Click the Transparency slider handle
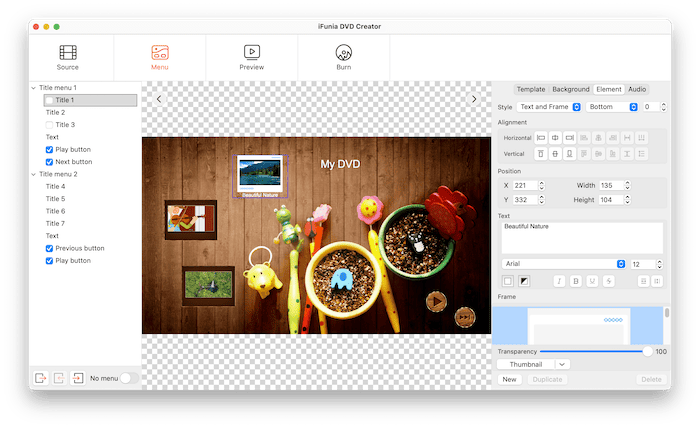The width and height of the screenshot is (700, 428). (647, 351)
